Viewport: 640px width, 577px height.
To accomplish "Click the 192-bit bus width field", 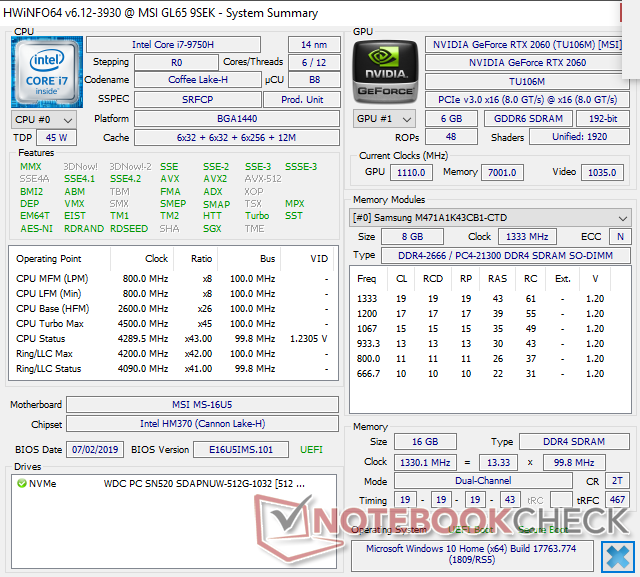I will (x=603, y=119).
